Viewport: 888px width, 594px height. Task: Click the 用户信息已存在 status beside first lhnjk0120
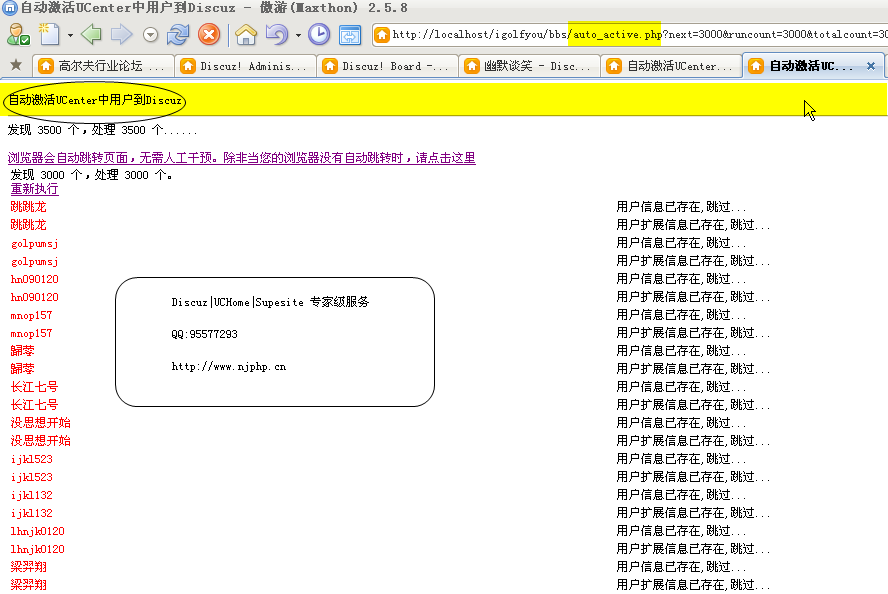click(681, 531)
